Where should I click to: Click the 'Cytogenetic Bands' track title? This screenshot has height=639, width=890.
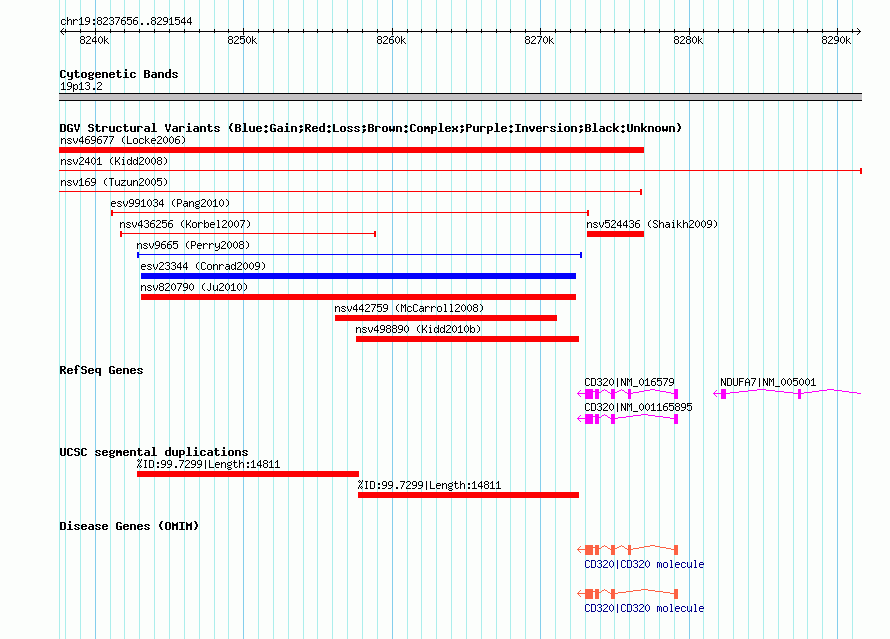point(119,74)
